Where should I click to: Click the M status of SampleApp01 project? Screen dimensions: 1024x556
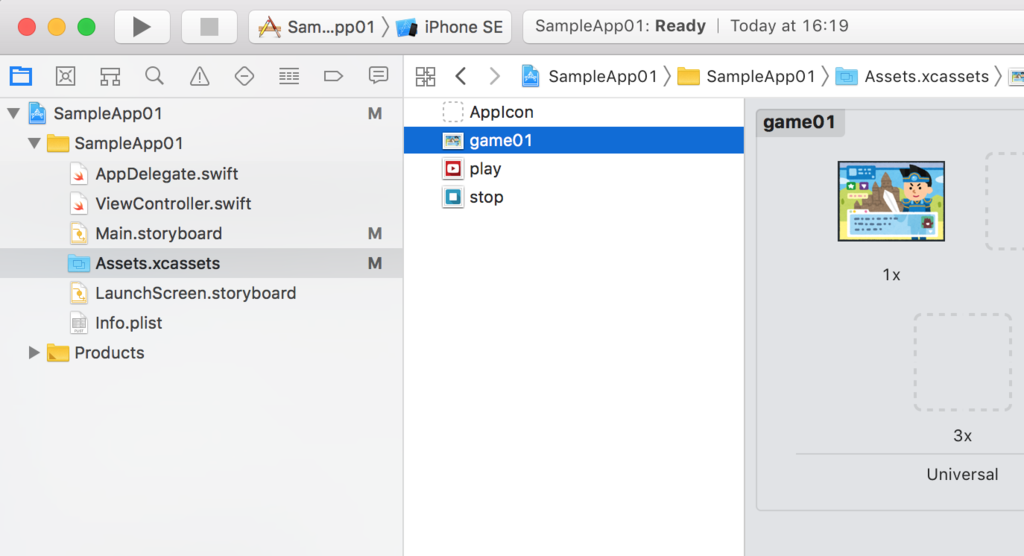375,114
